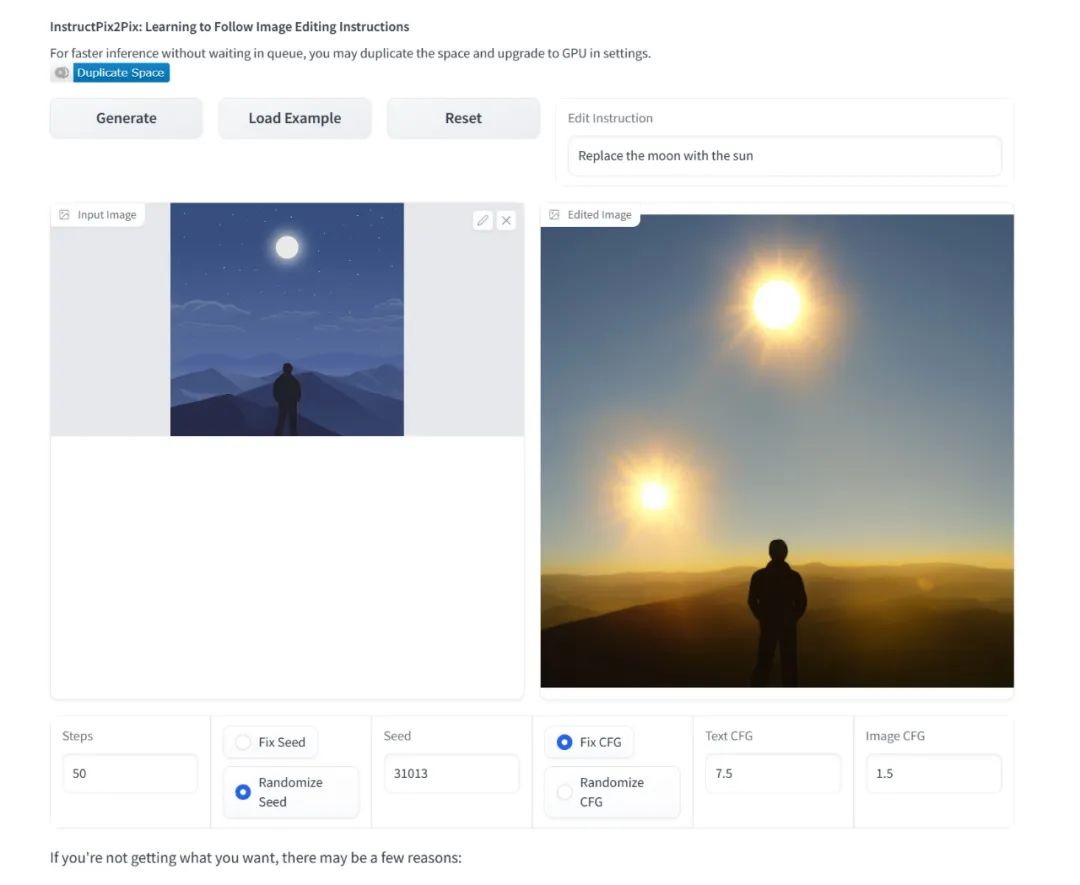
Task: Select the Randomize Seed radio option
Action: [243, 792]
